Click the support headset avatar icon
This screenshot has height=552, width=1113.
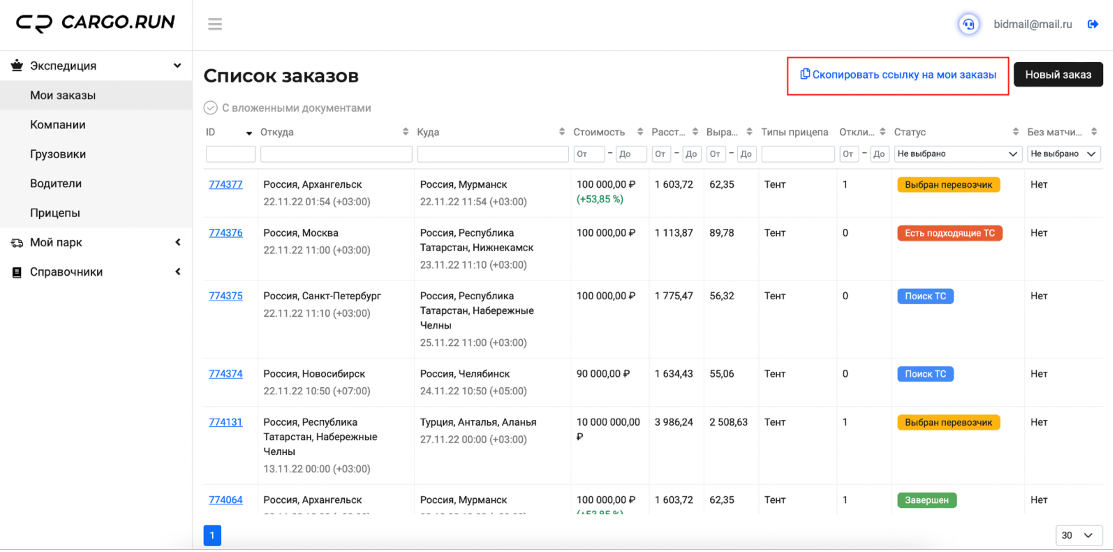tap(967, 24)
